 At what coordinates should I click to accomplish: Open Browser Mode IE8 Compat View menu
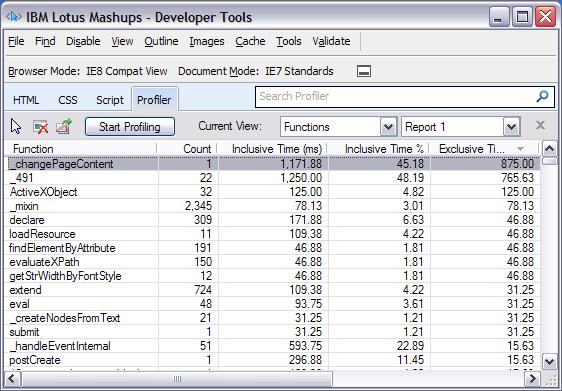(88, 71)
